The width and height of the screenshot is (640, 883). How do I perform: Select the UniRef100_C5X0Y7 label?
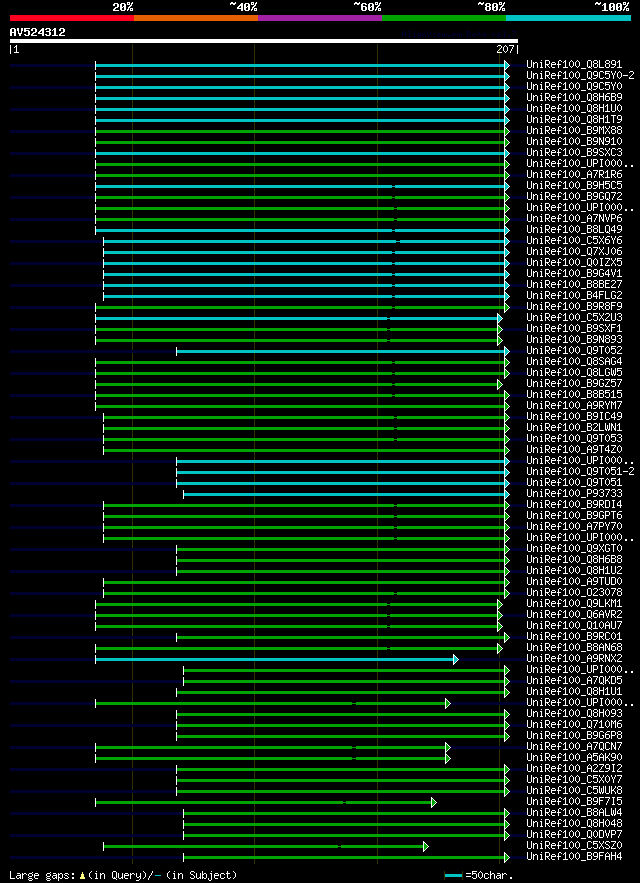pos(574,779)
